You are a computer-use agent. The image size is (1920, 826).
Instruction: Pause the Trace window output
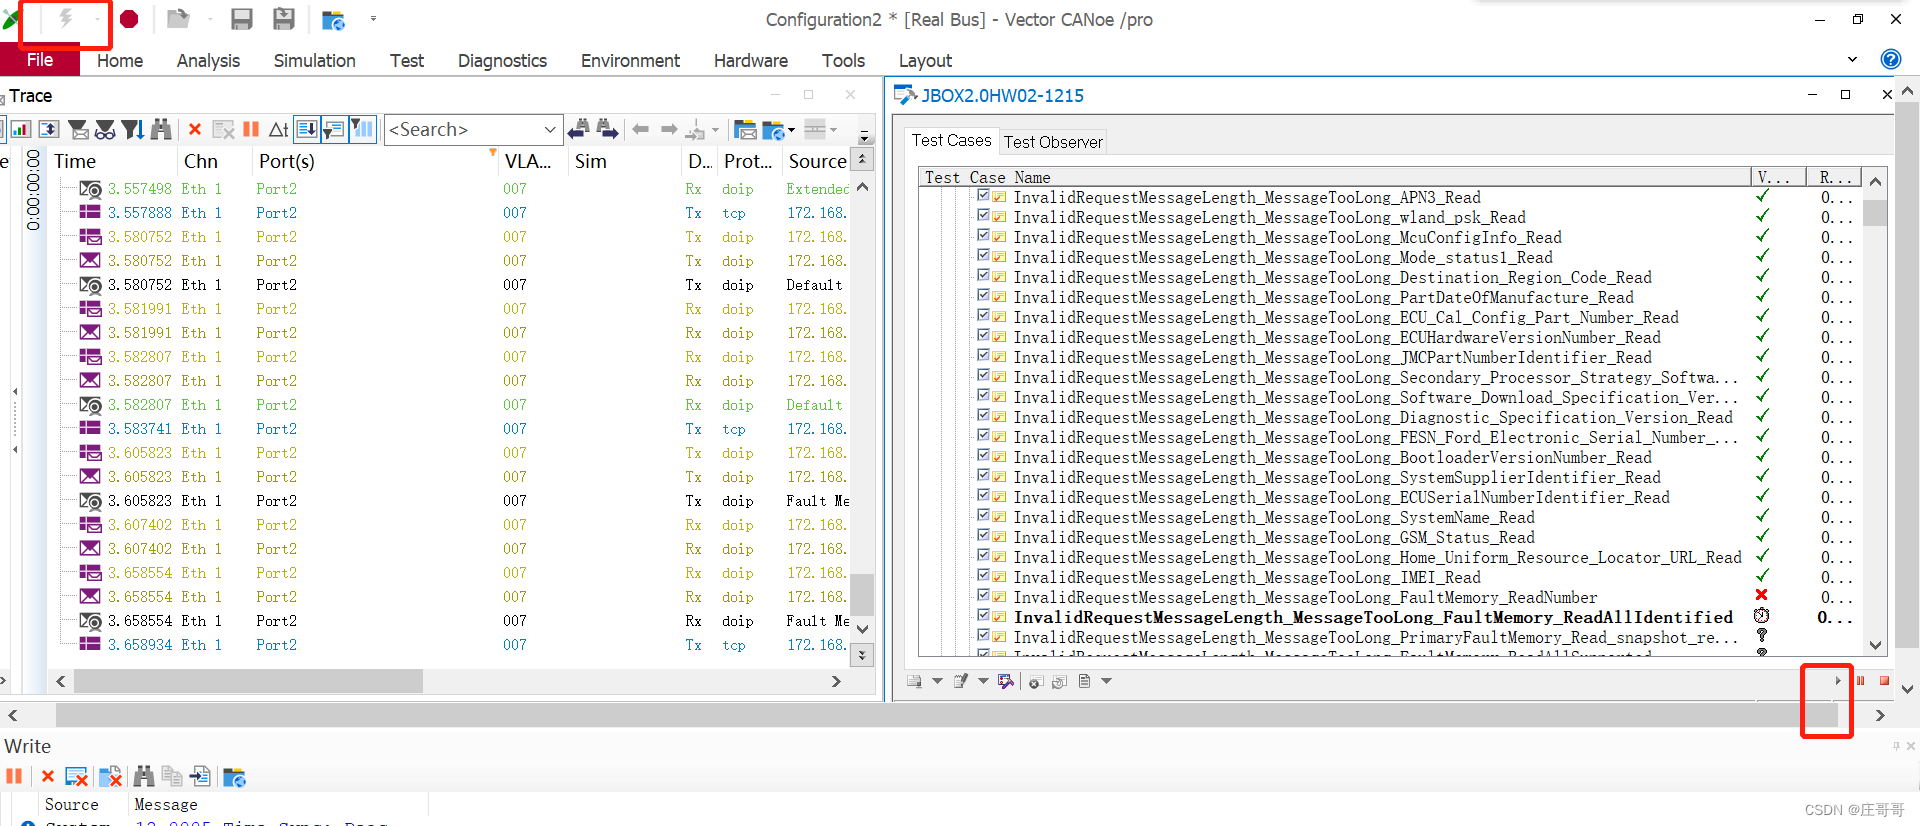(x=251, y=129)
